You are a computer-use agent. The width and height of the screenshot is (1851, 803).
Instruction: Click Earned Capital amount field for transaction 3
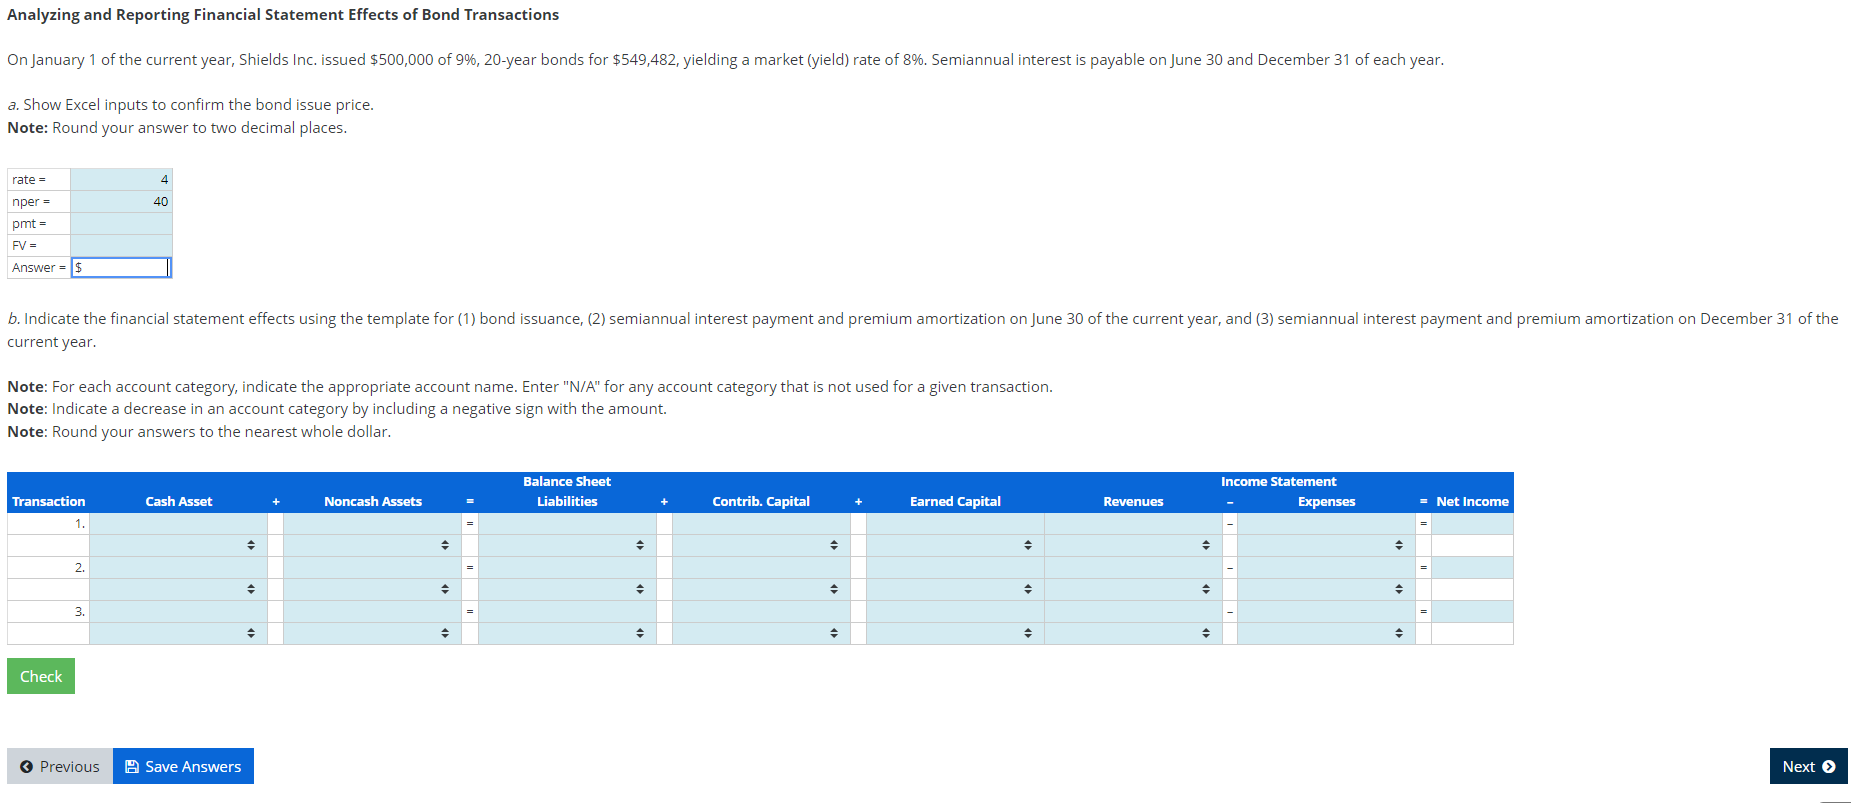point(955,611)
